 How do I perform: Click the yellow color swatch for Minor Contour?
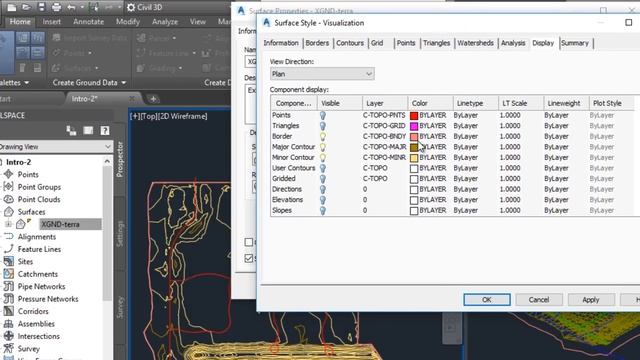414,158
